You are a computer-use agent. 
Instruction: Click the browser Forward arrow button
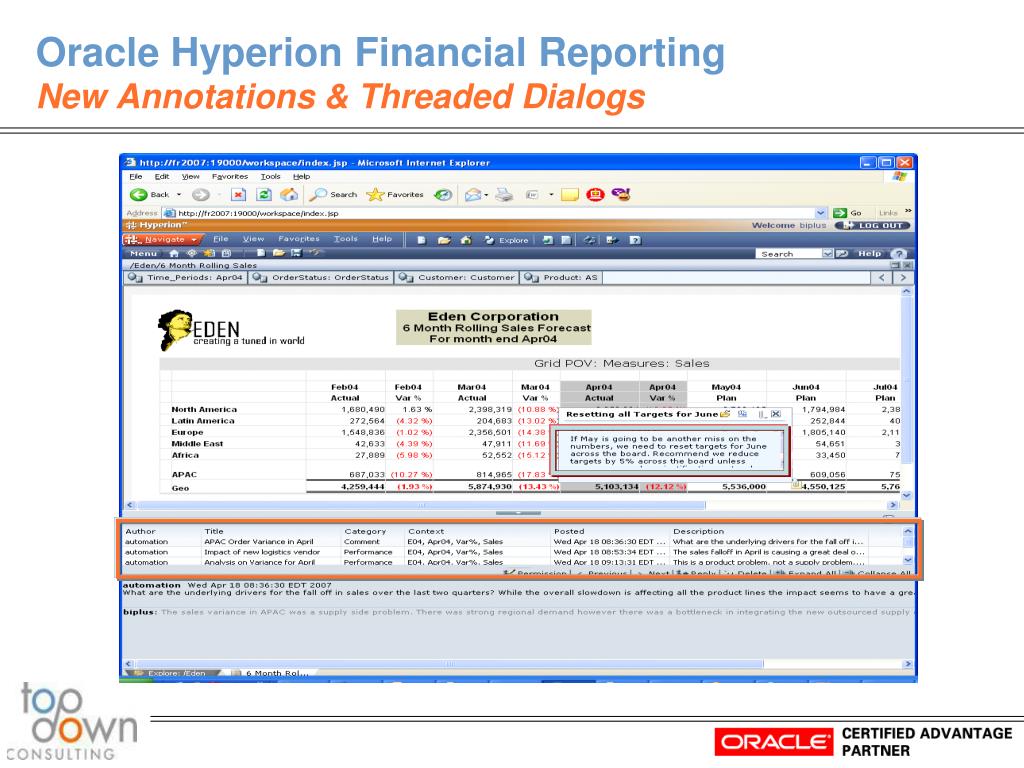pos(200,195)
